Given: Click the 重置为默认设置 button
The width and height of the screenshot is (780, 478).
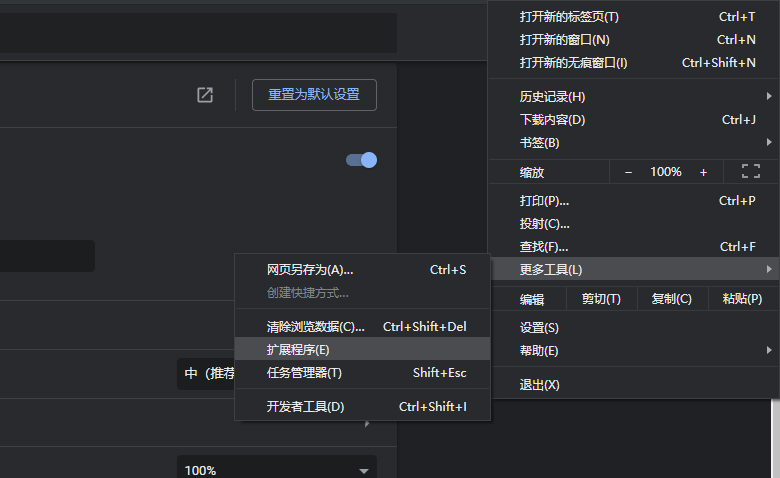Looking at the screenshot, I should coord(314,95).
